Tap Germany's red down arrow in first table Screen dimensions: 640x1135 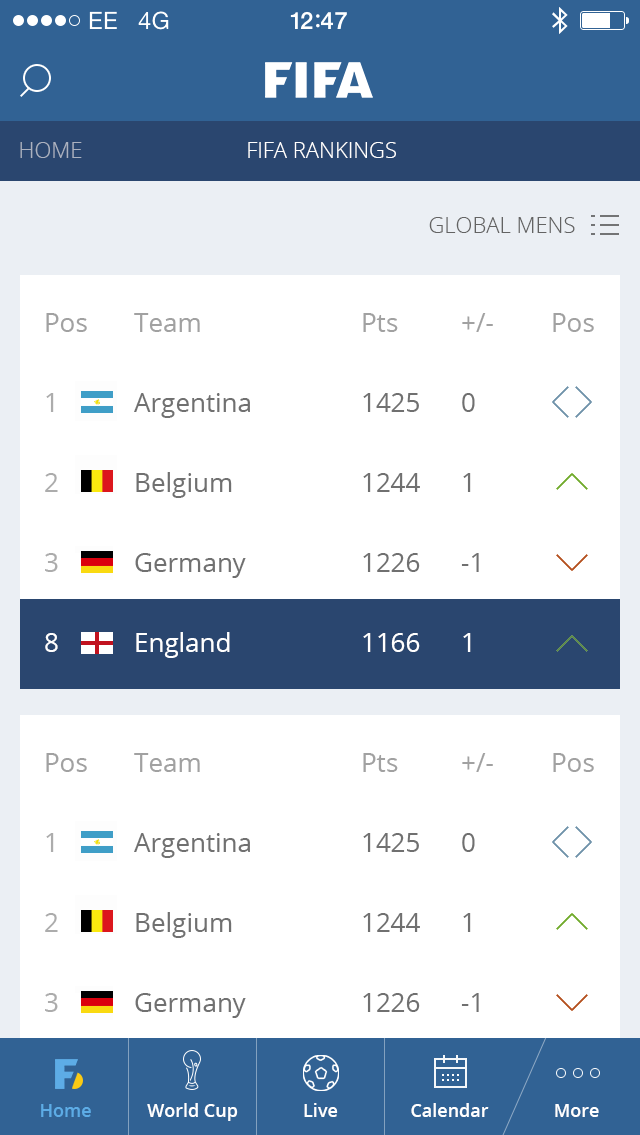coord(572,563)
